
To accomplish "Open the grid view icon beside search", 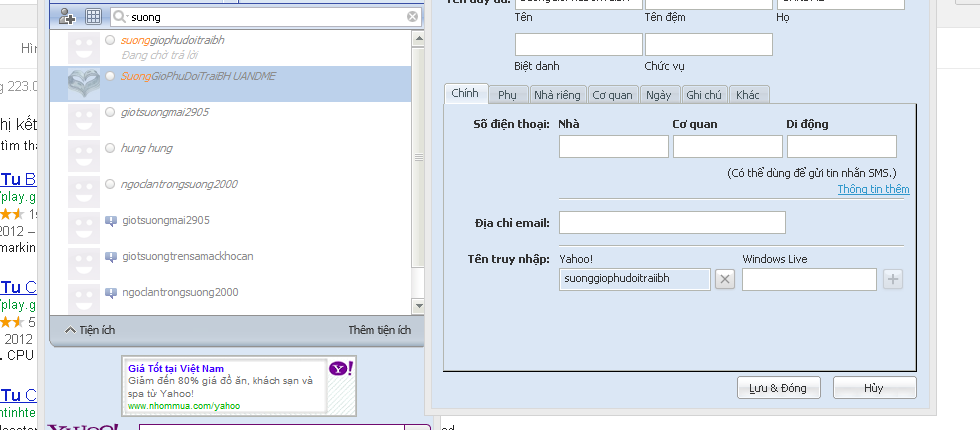I will [x=94, y=17].
